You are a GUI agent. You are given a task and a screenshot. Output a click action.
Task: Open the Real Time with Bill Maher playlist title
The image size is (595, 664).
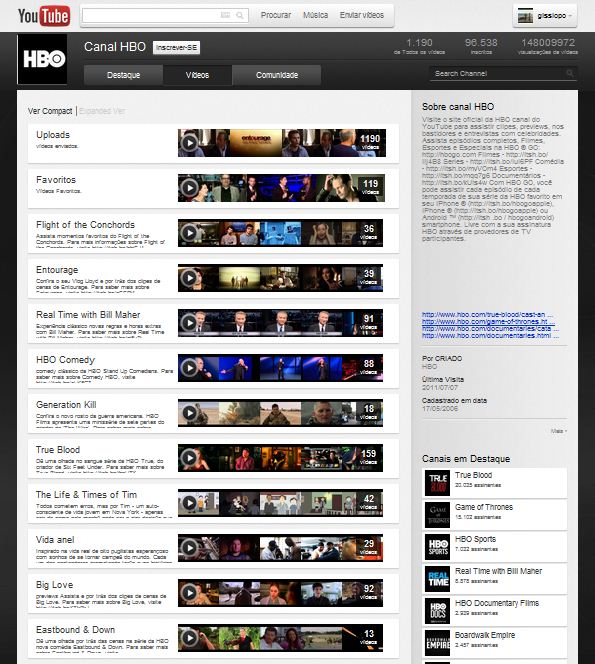(88, 315)
